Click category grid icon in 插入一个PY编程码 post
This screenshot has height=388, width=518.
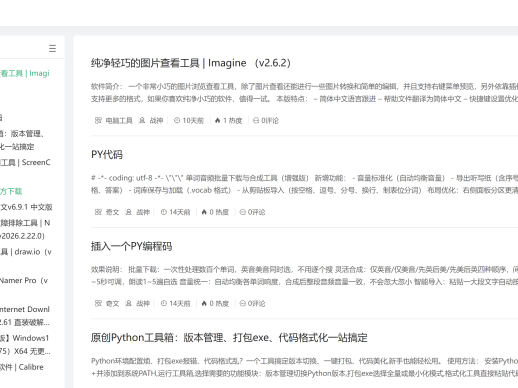click(98, 303)
